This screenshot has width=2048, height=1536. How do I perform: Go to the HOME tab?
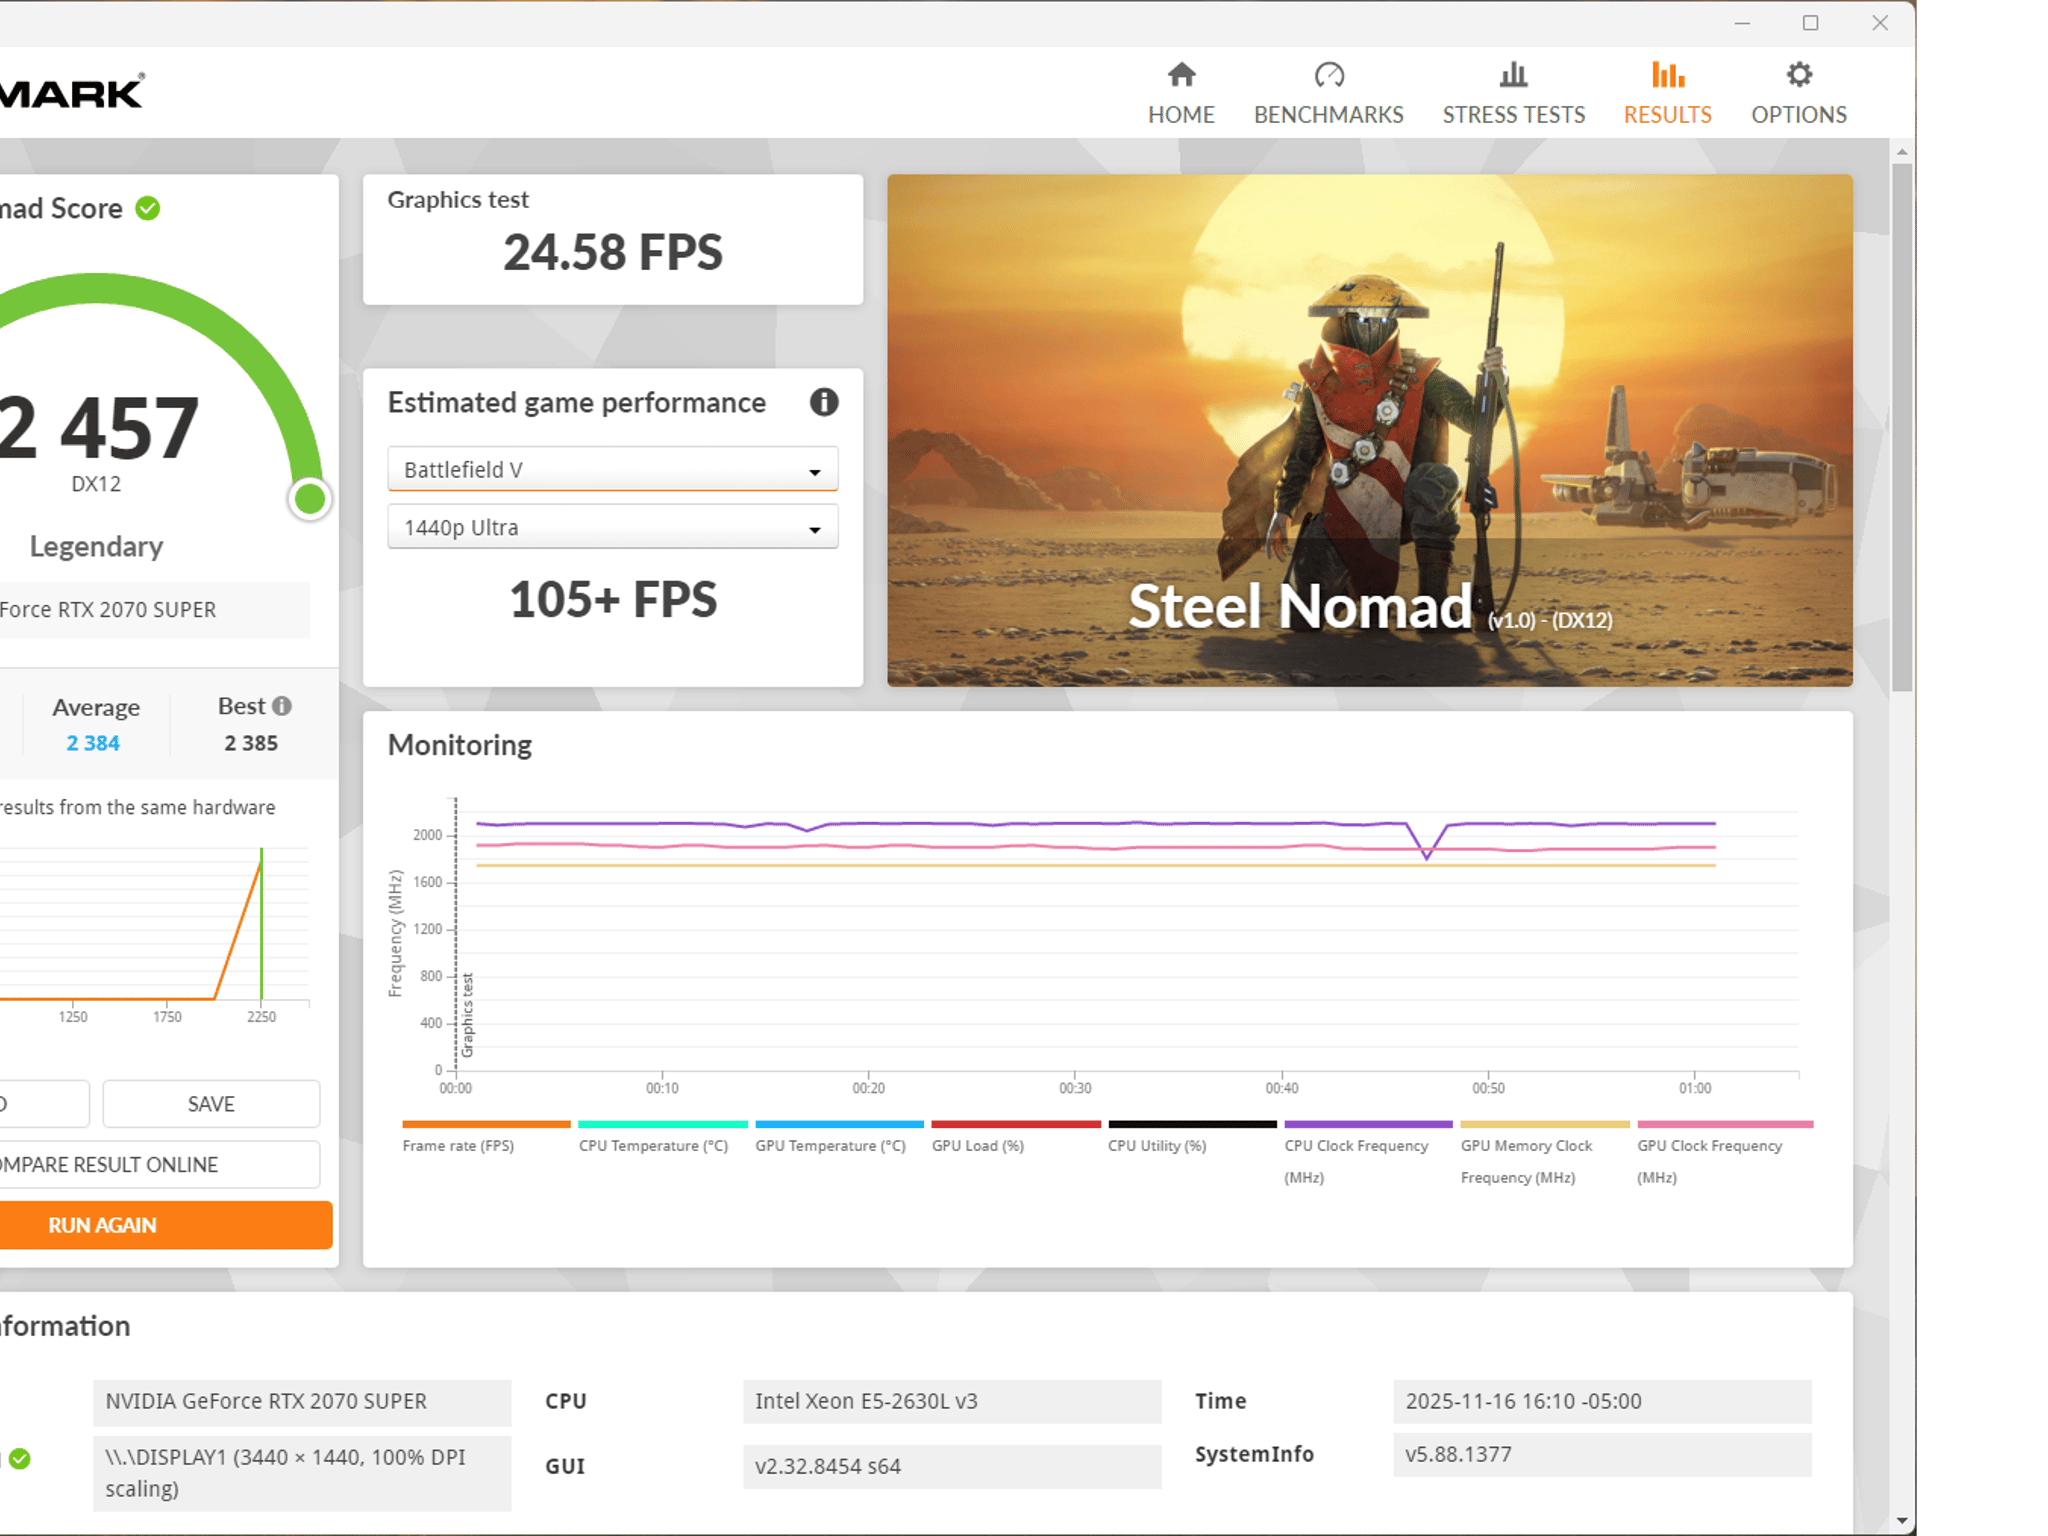tap(1181, 94)
